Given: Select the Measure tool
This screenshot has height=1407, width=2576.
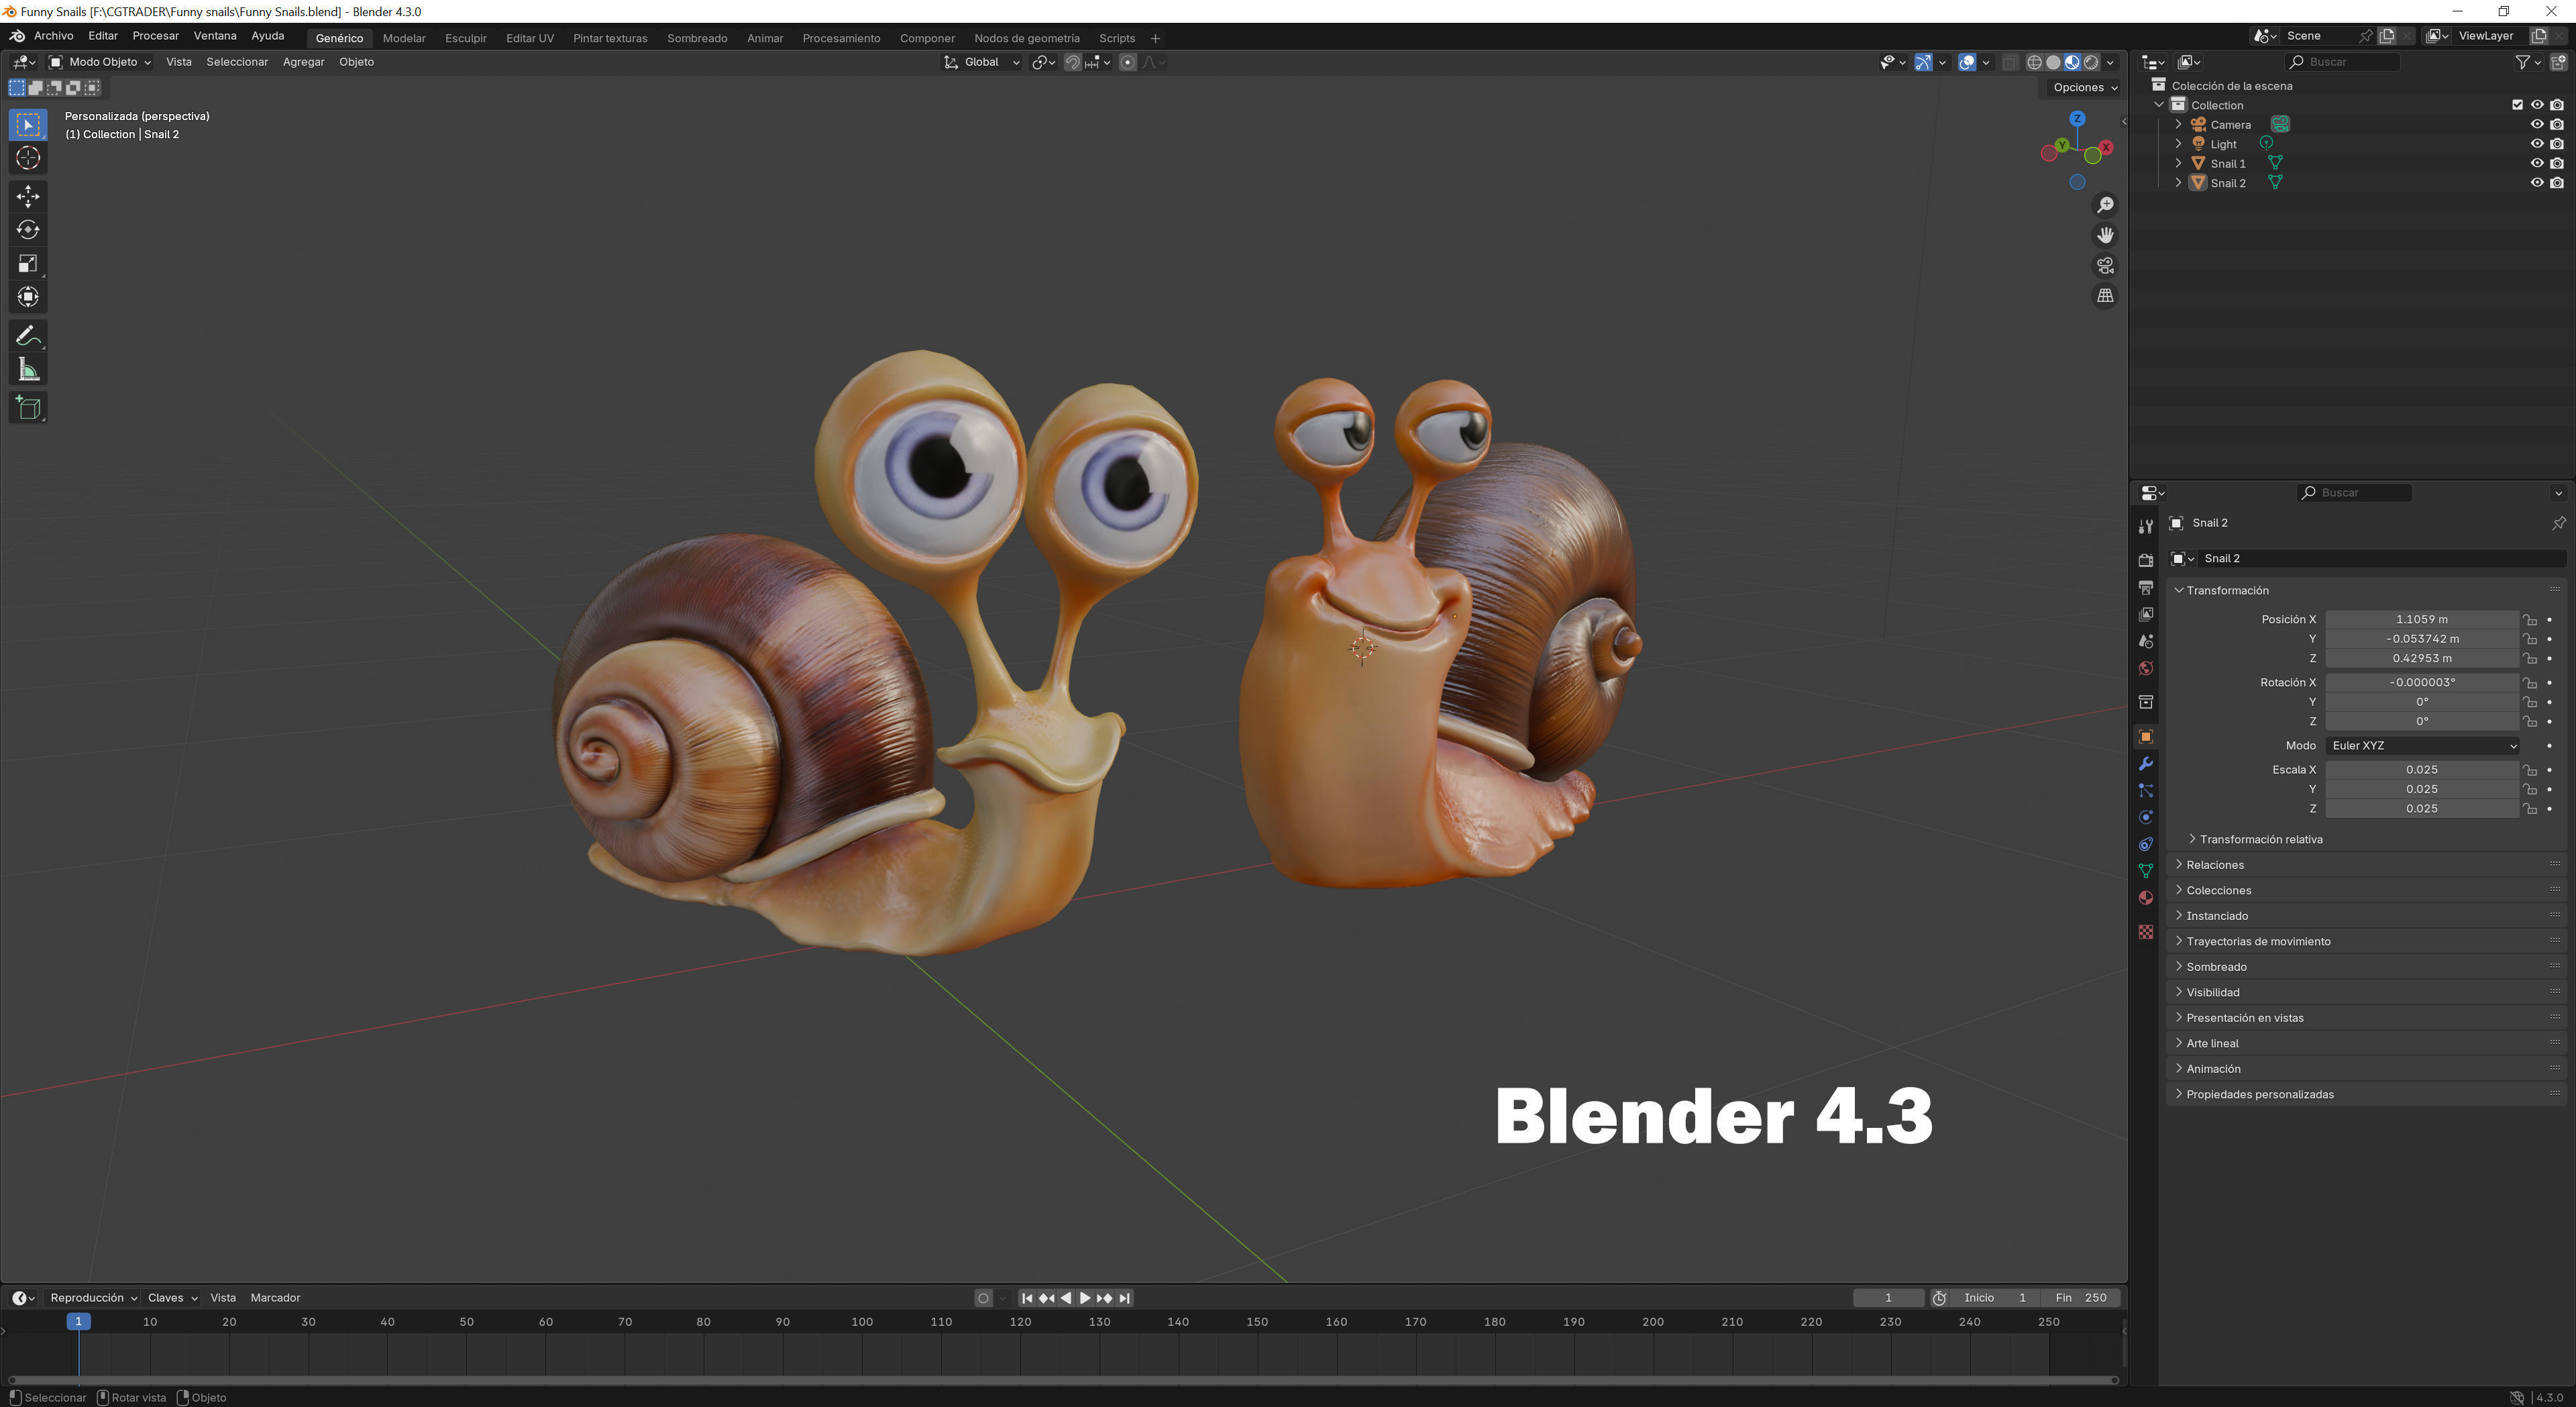Looking at the screenshot, I should [x=28, y=370].
